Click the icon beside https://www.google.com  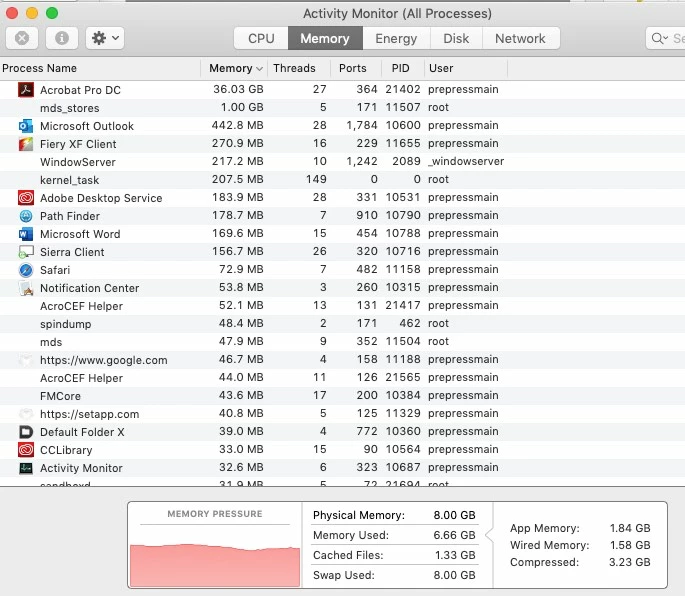click(26, 360)
